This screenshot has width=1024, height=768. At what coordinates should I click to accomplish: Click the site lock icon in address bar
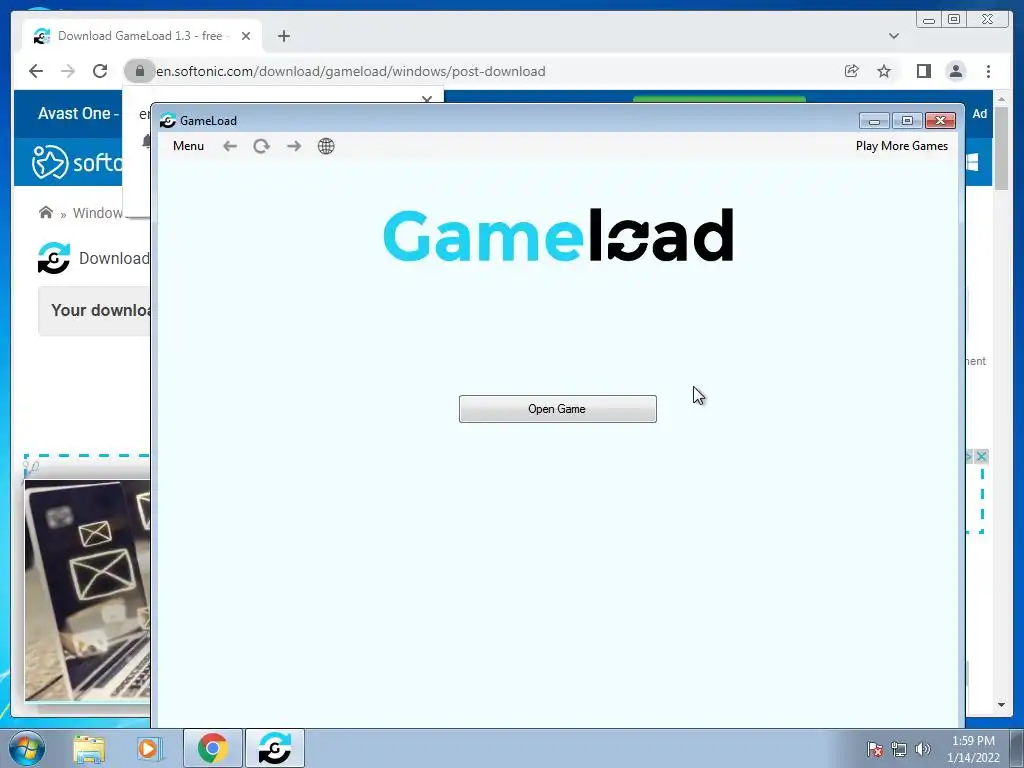click(x=139, y=71)
